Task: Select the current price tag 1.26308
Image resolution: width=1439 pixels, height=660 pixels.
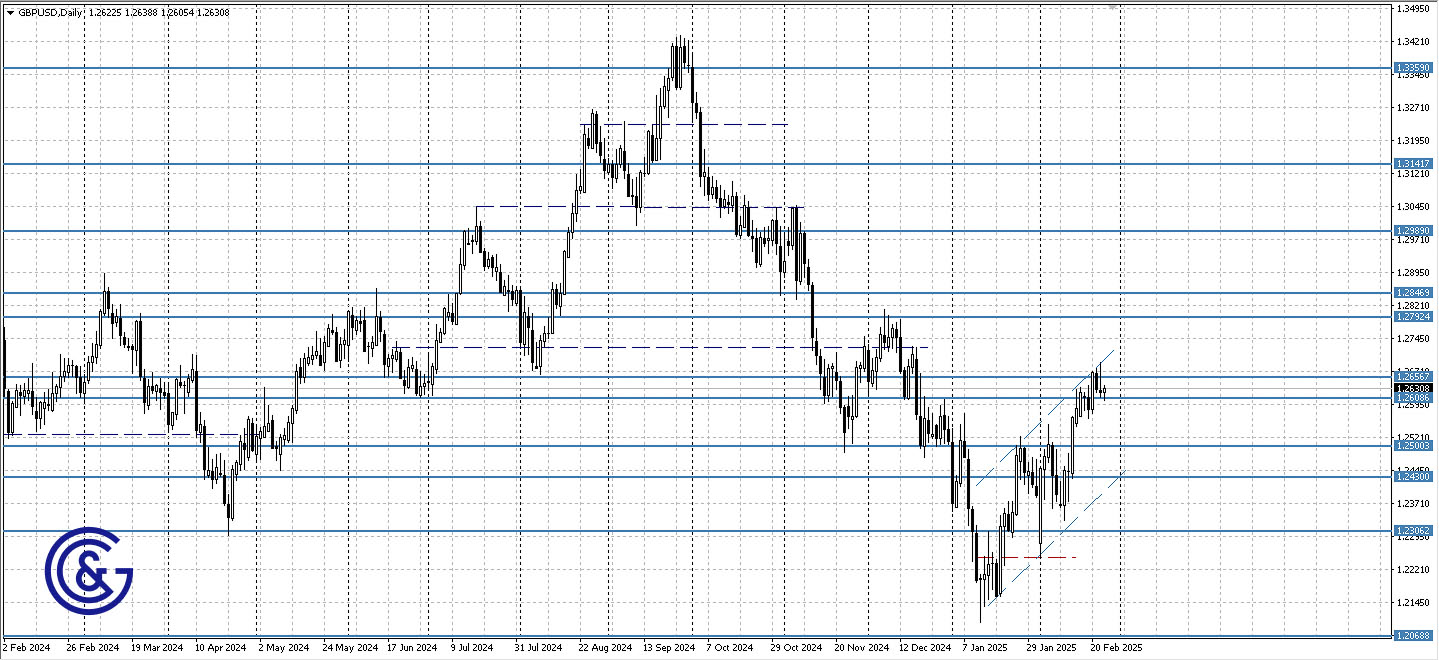Action: click(1414, 388)
